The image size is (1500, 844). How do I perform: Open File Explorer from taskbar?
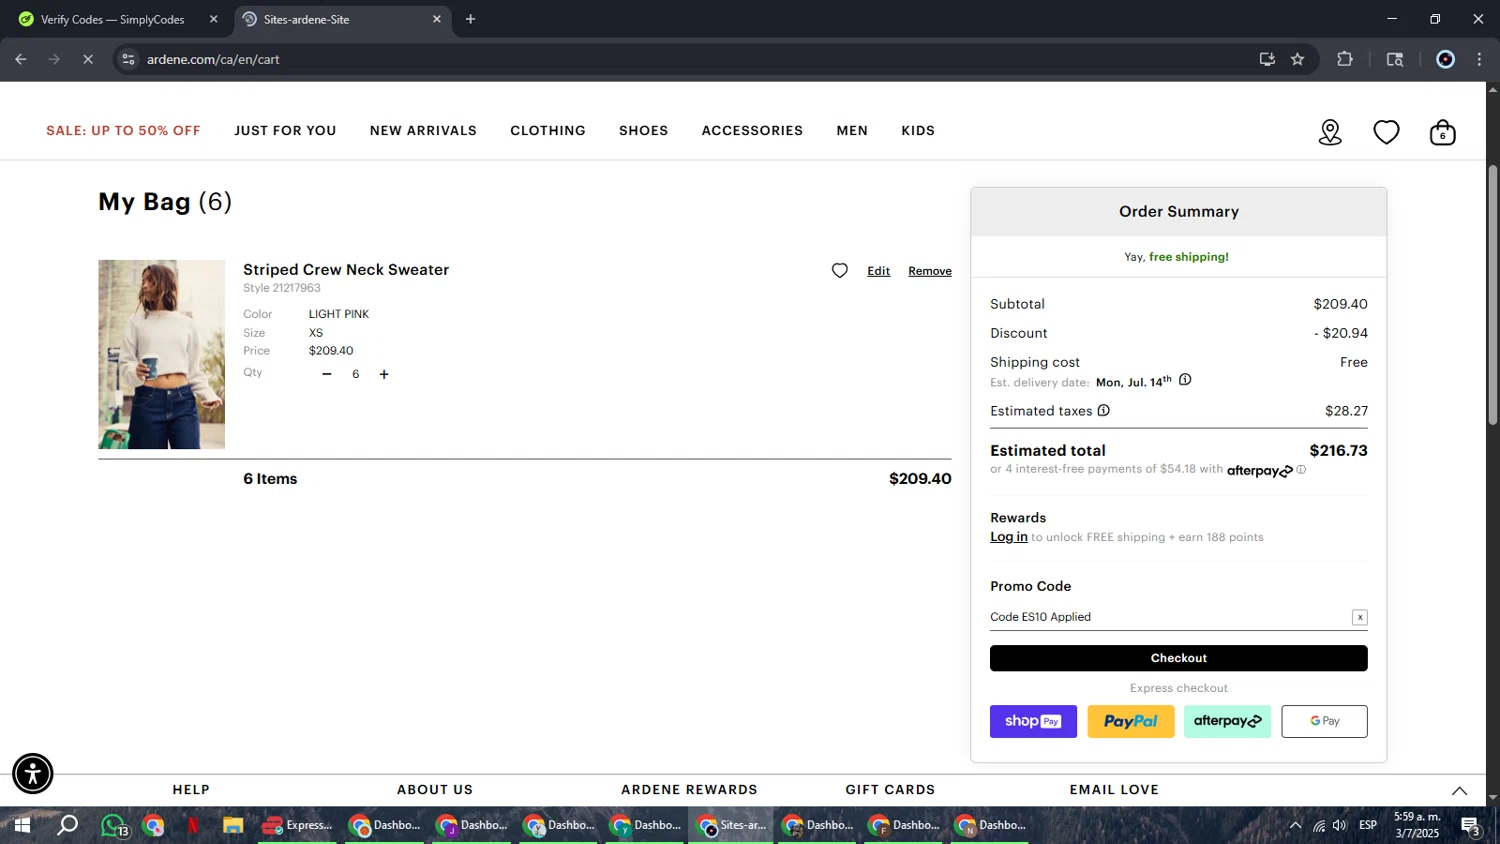(x=233, y=825)
